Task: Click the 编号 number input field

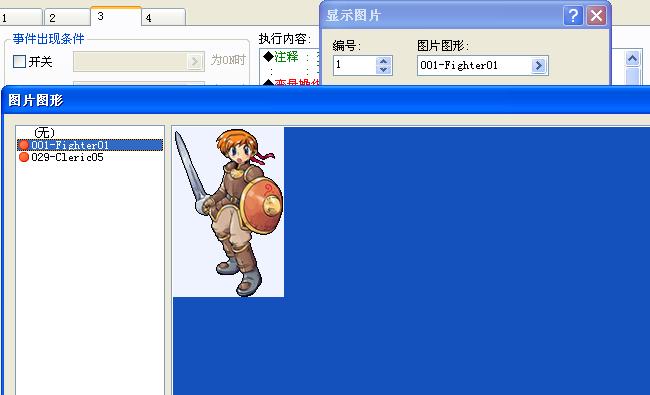Action: click(x=355, y=65)
